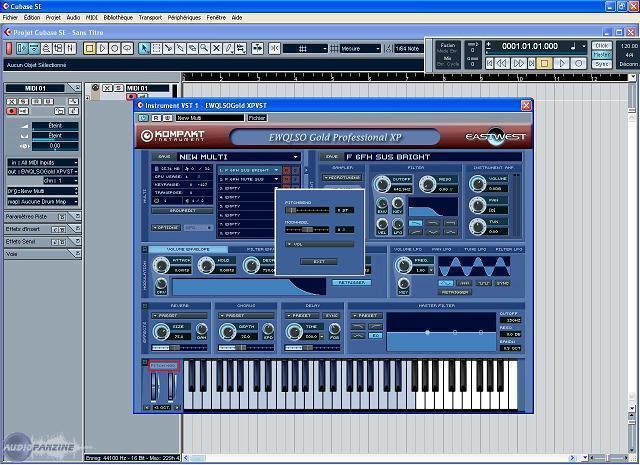Screen dimensions: 640x465
Task: Click the Instrument Amp VOLUME knob
Action: click(x=477, y=184)
